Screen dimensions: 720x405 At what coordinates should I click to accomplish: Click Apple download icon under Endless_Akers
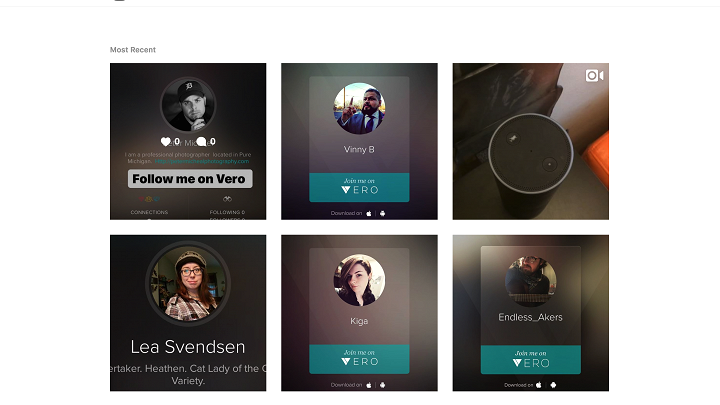point(541,384)
